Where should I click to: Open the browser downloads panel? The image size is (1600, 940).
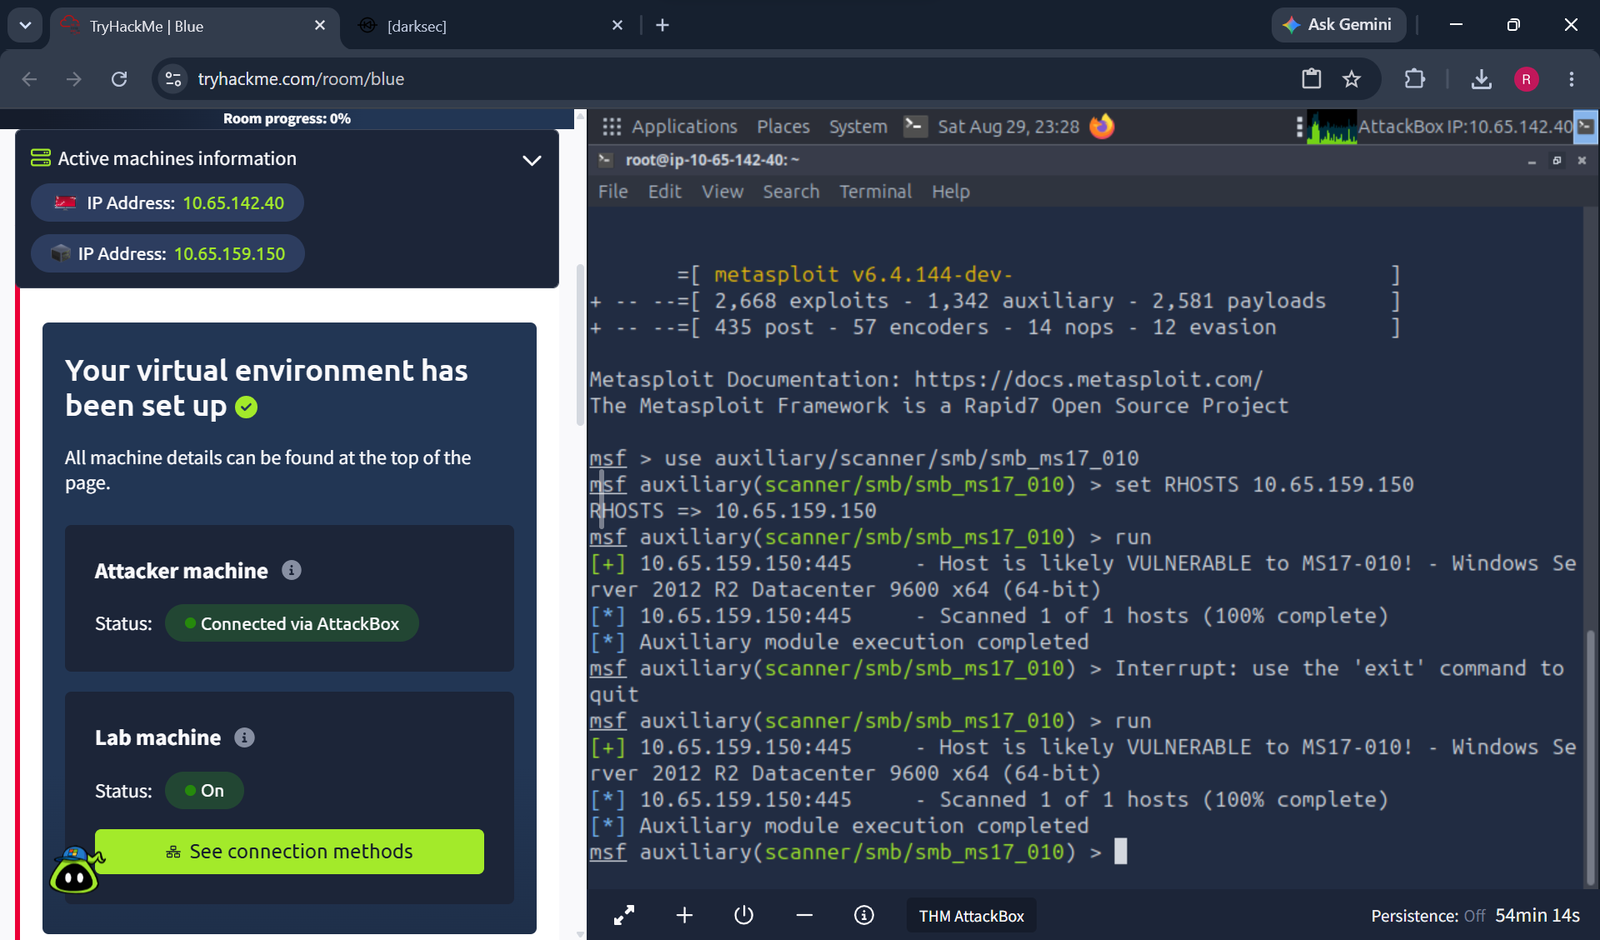pos(1481,79)
